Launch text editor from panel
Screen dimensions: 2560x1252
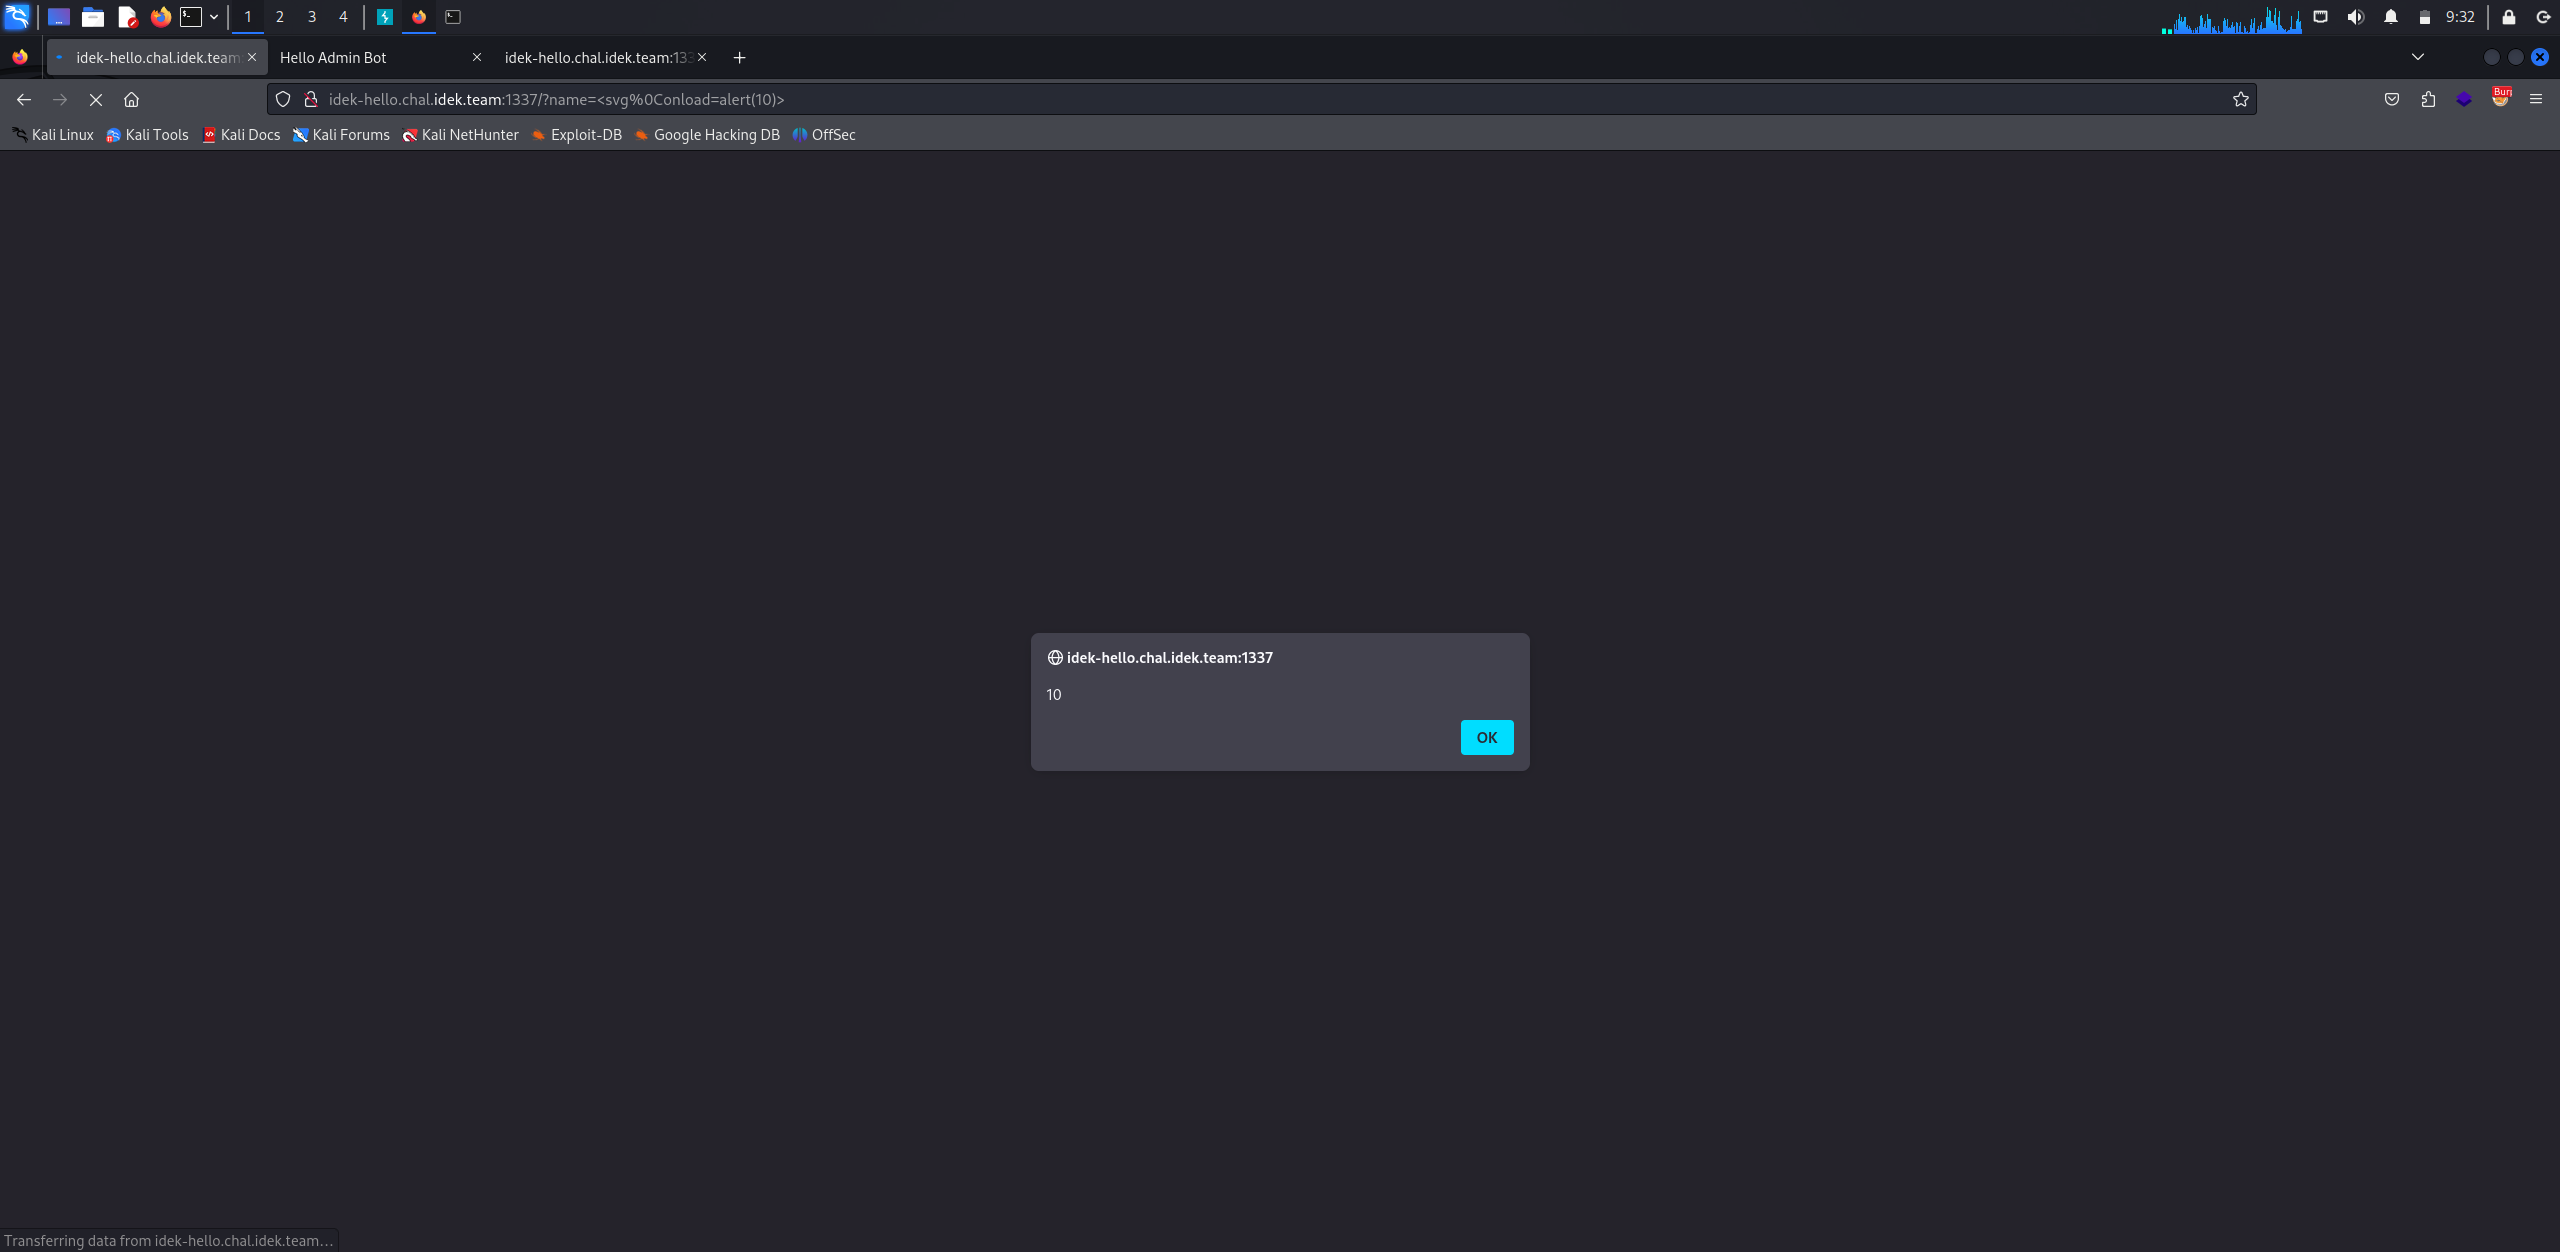tap(127, 17)
